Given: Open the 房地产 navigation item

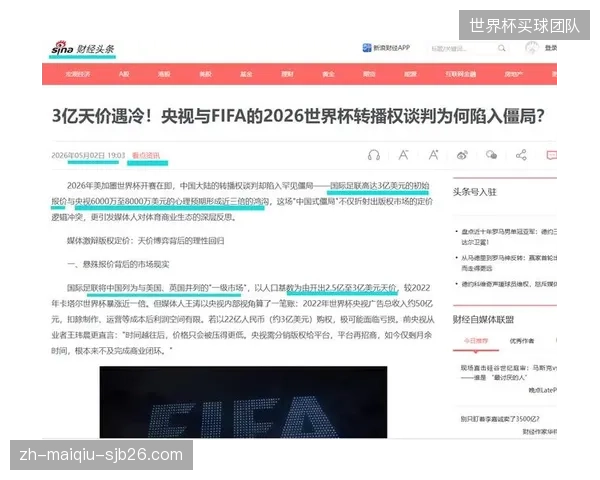Looking at the screenshot, I should pyautogui.click(x=514, y=74).
